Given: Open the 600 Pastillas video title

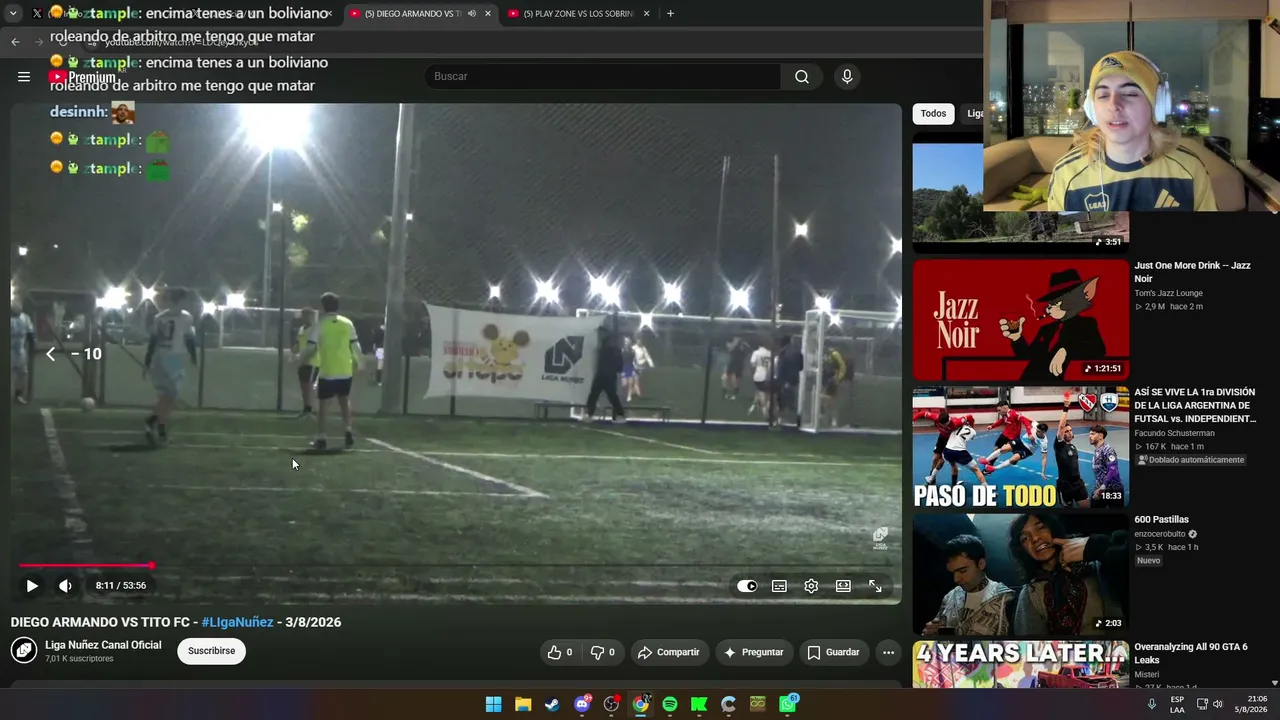Looking at the screenshot, I should [1161, 520].
